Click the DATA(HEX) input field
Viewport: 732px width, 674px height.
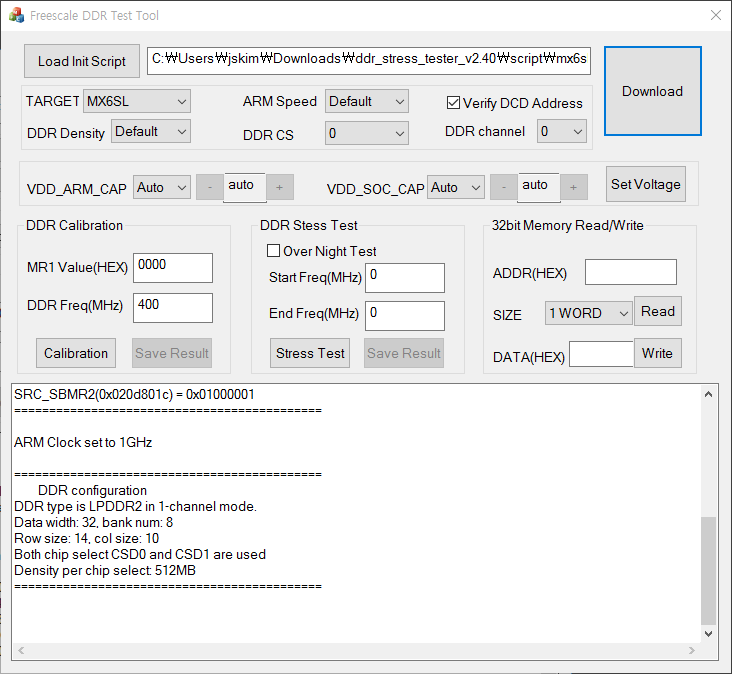[x=601, y=354]
